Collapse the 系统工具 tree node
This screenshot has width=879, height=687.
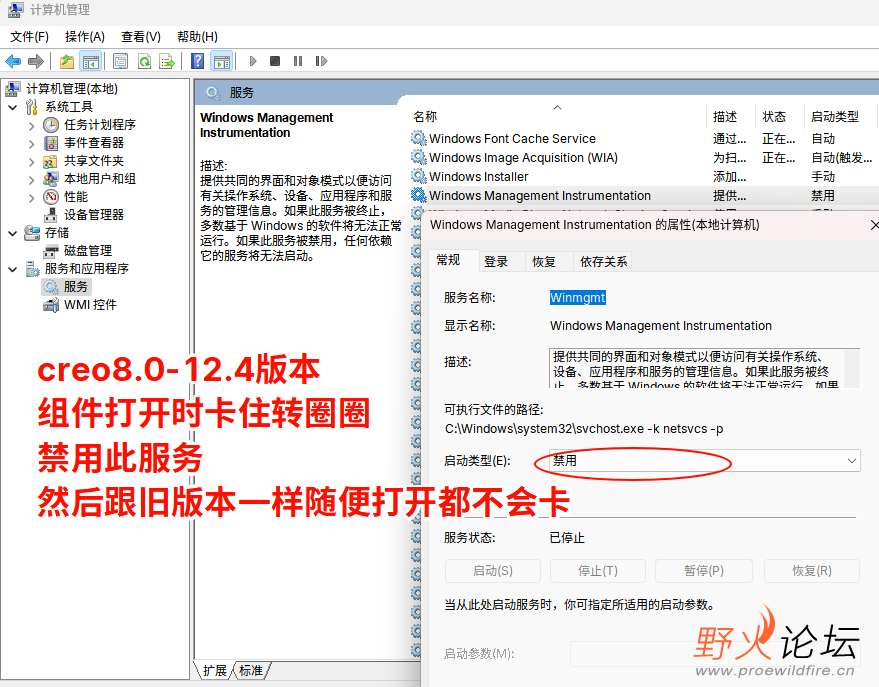pyautogui.click(x=12, y=105)
